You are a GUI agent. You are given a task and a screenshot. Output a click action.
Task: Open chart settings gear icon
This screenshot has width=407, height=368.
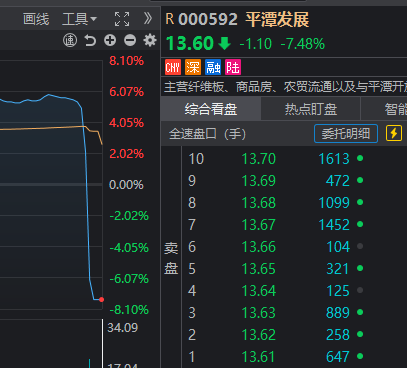pyautogui.click(x=150, y=40)
